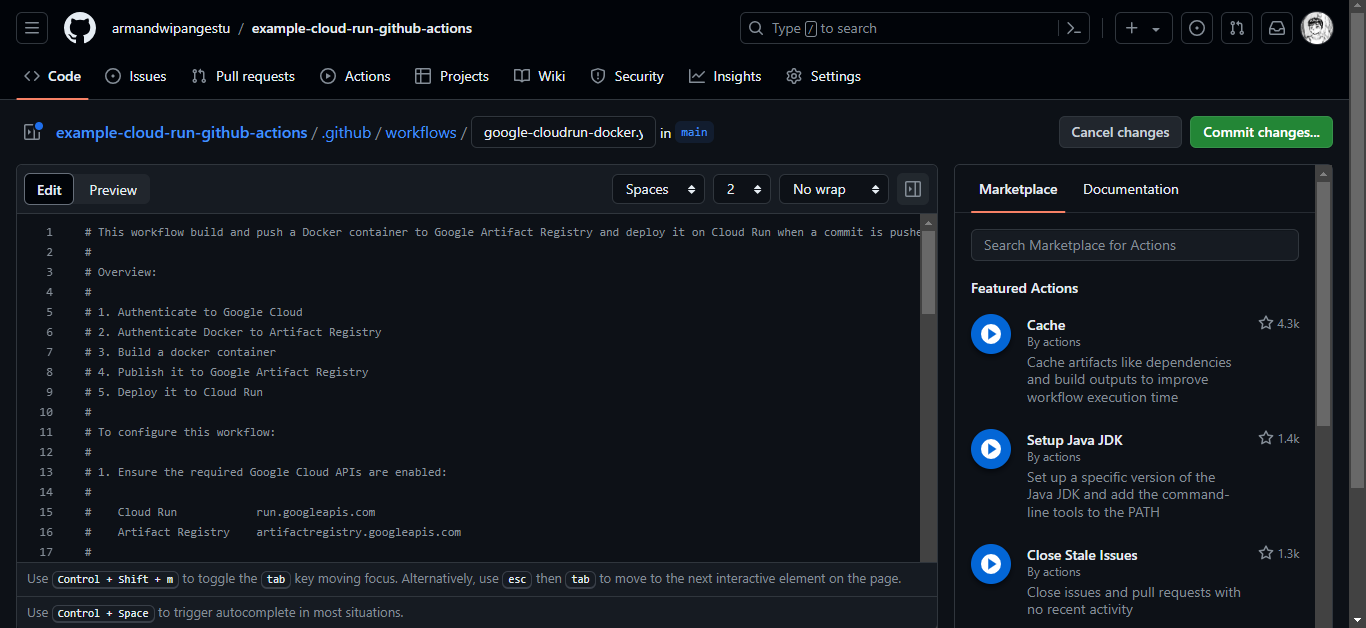The height and width of the screenshot is (628, 1366).
Task: Open the global navigation hamburger menu
Action: click(x=31, y=27)
